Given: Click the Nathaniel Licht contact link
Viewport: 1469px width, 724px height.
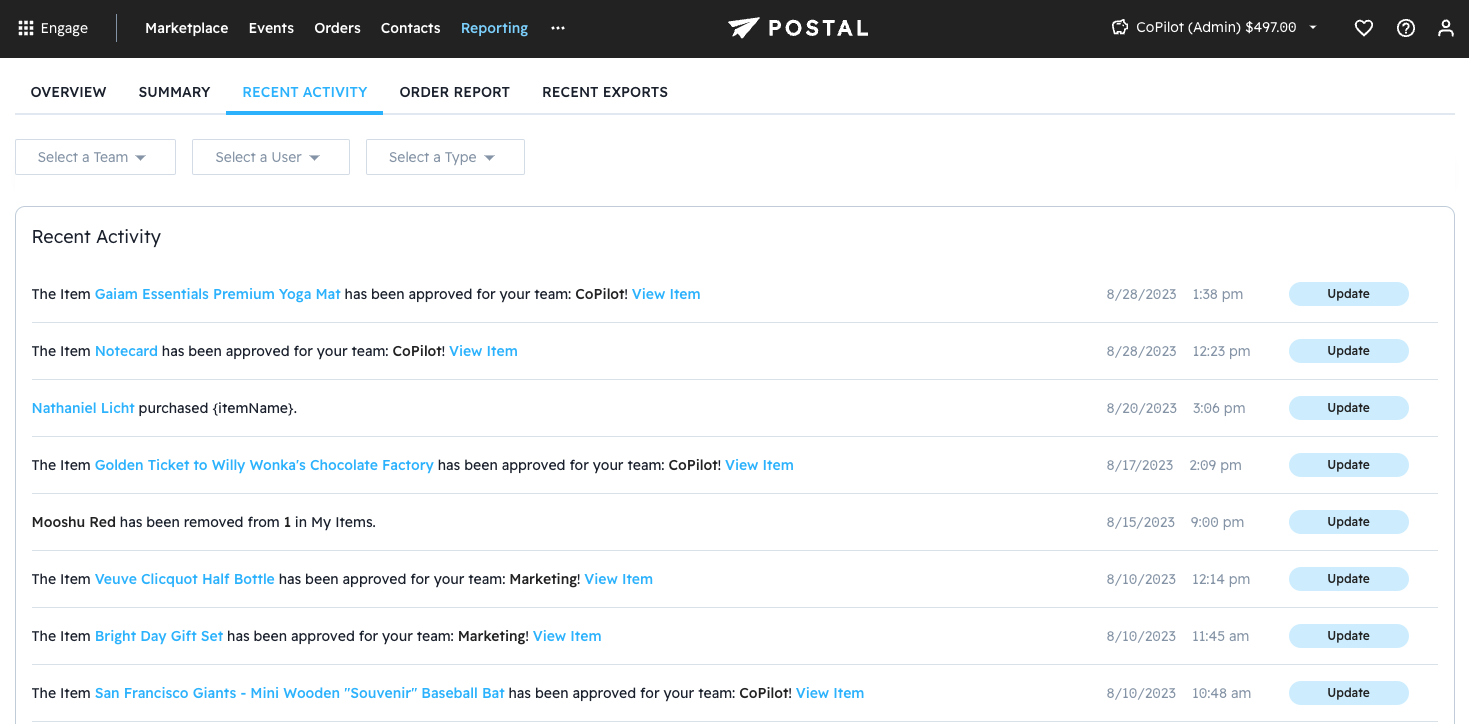Looking at the screenshot, I should pos(83,408).
